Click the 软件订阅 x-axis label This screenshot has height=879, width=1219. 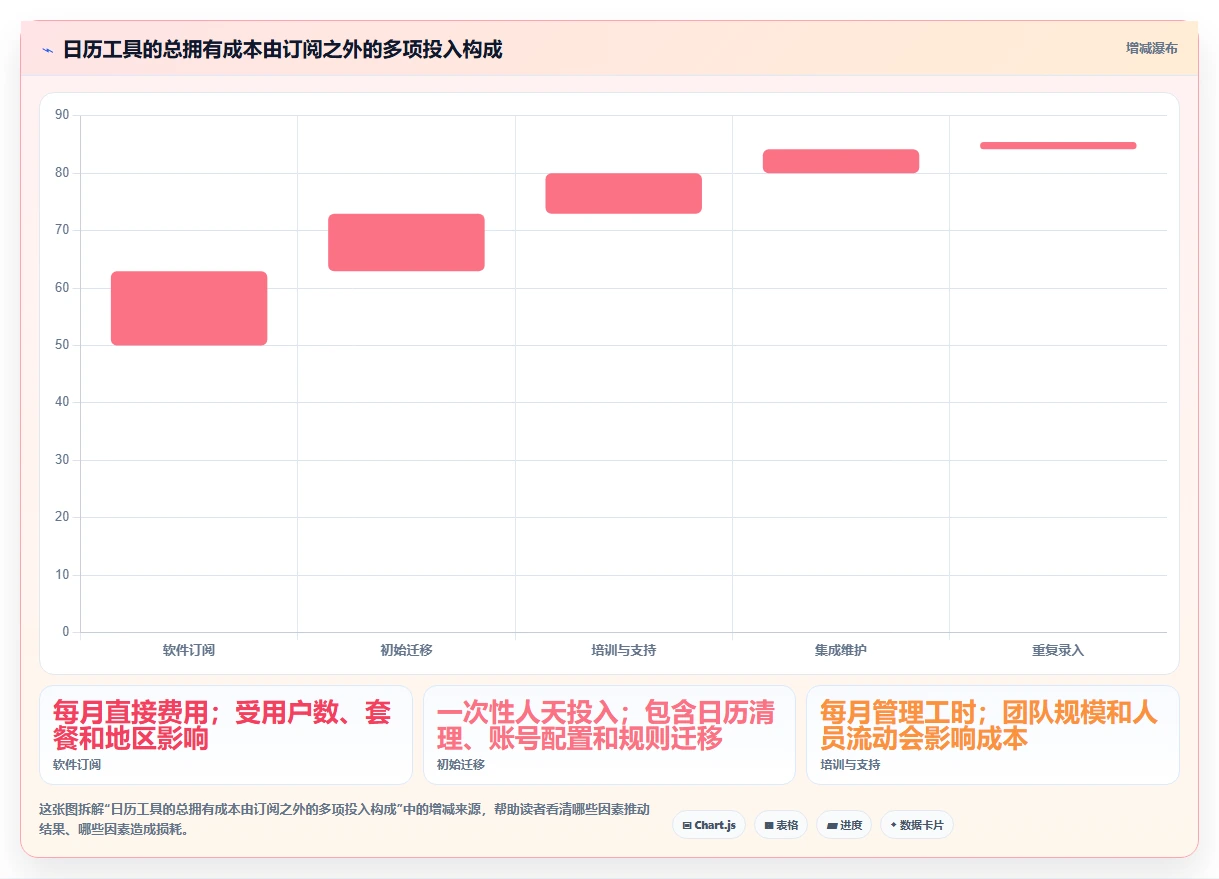(x=189, y=650)
